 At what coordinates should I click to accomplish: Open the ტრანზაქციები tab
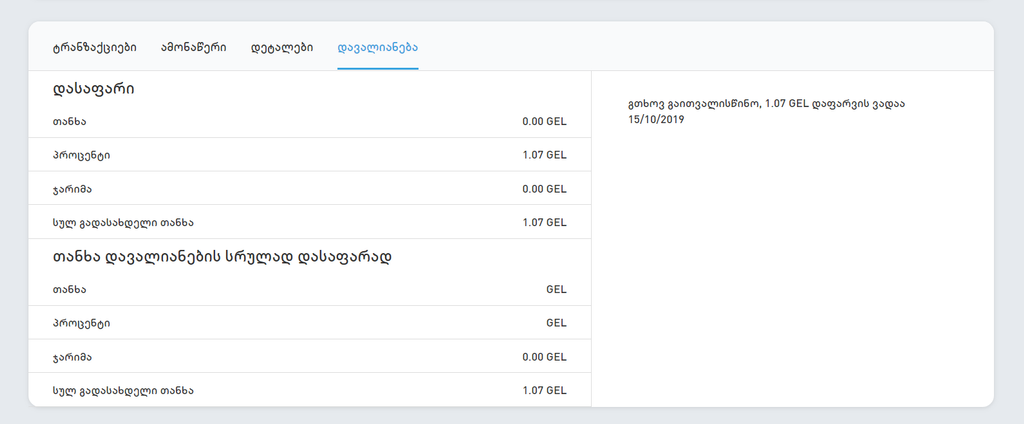(95, 48)
